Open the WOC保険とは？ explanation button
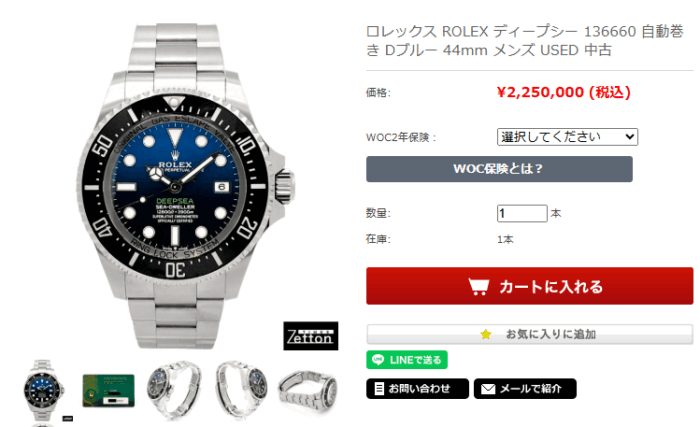 tap(499, 169)
